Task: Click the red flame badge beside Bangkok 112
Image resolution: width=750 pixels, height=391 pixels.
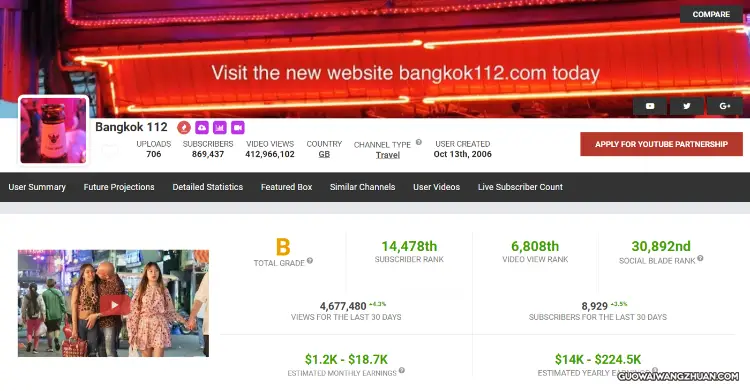Action: 184,127
